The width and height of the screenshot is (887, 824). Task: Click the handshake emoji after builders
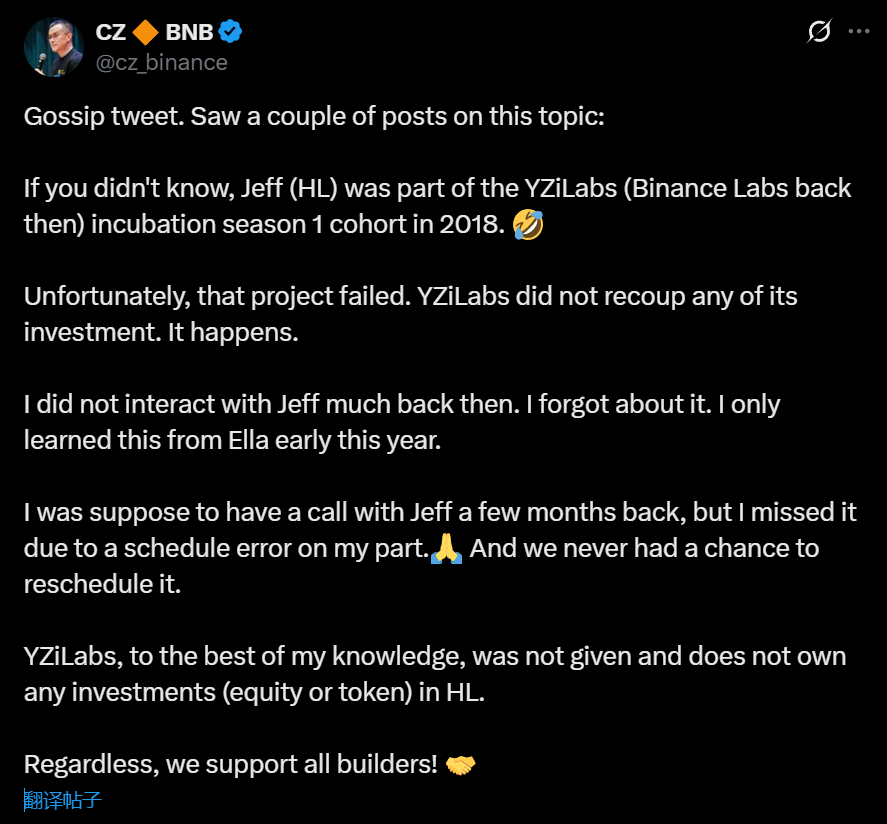(460, 765)
